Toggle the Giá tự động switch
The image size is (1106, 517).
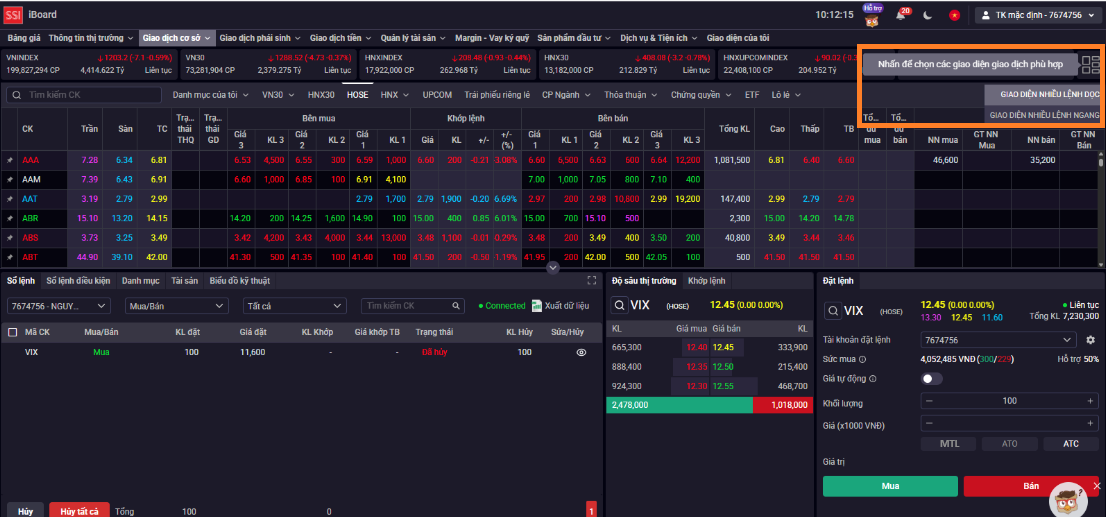point(932,379)
